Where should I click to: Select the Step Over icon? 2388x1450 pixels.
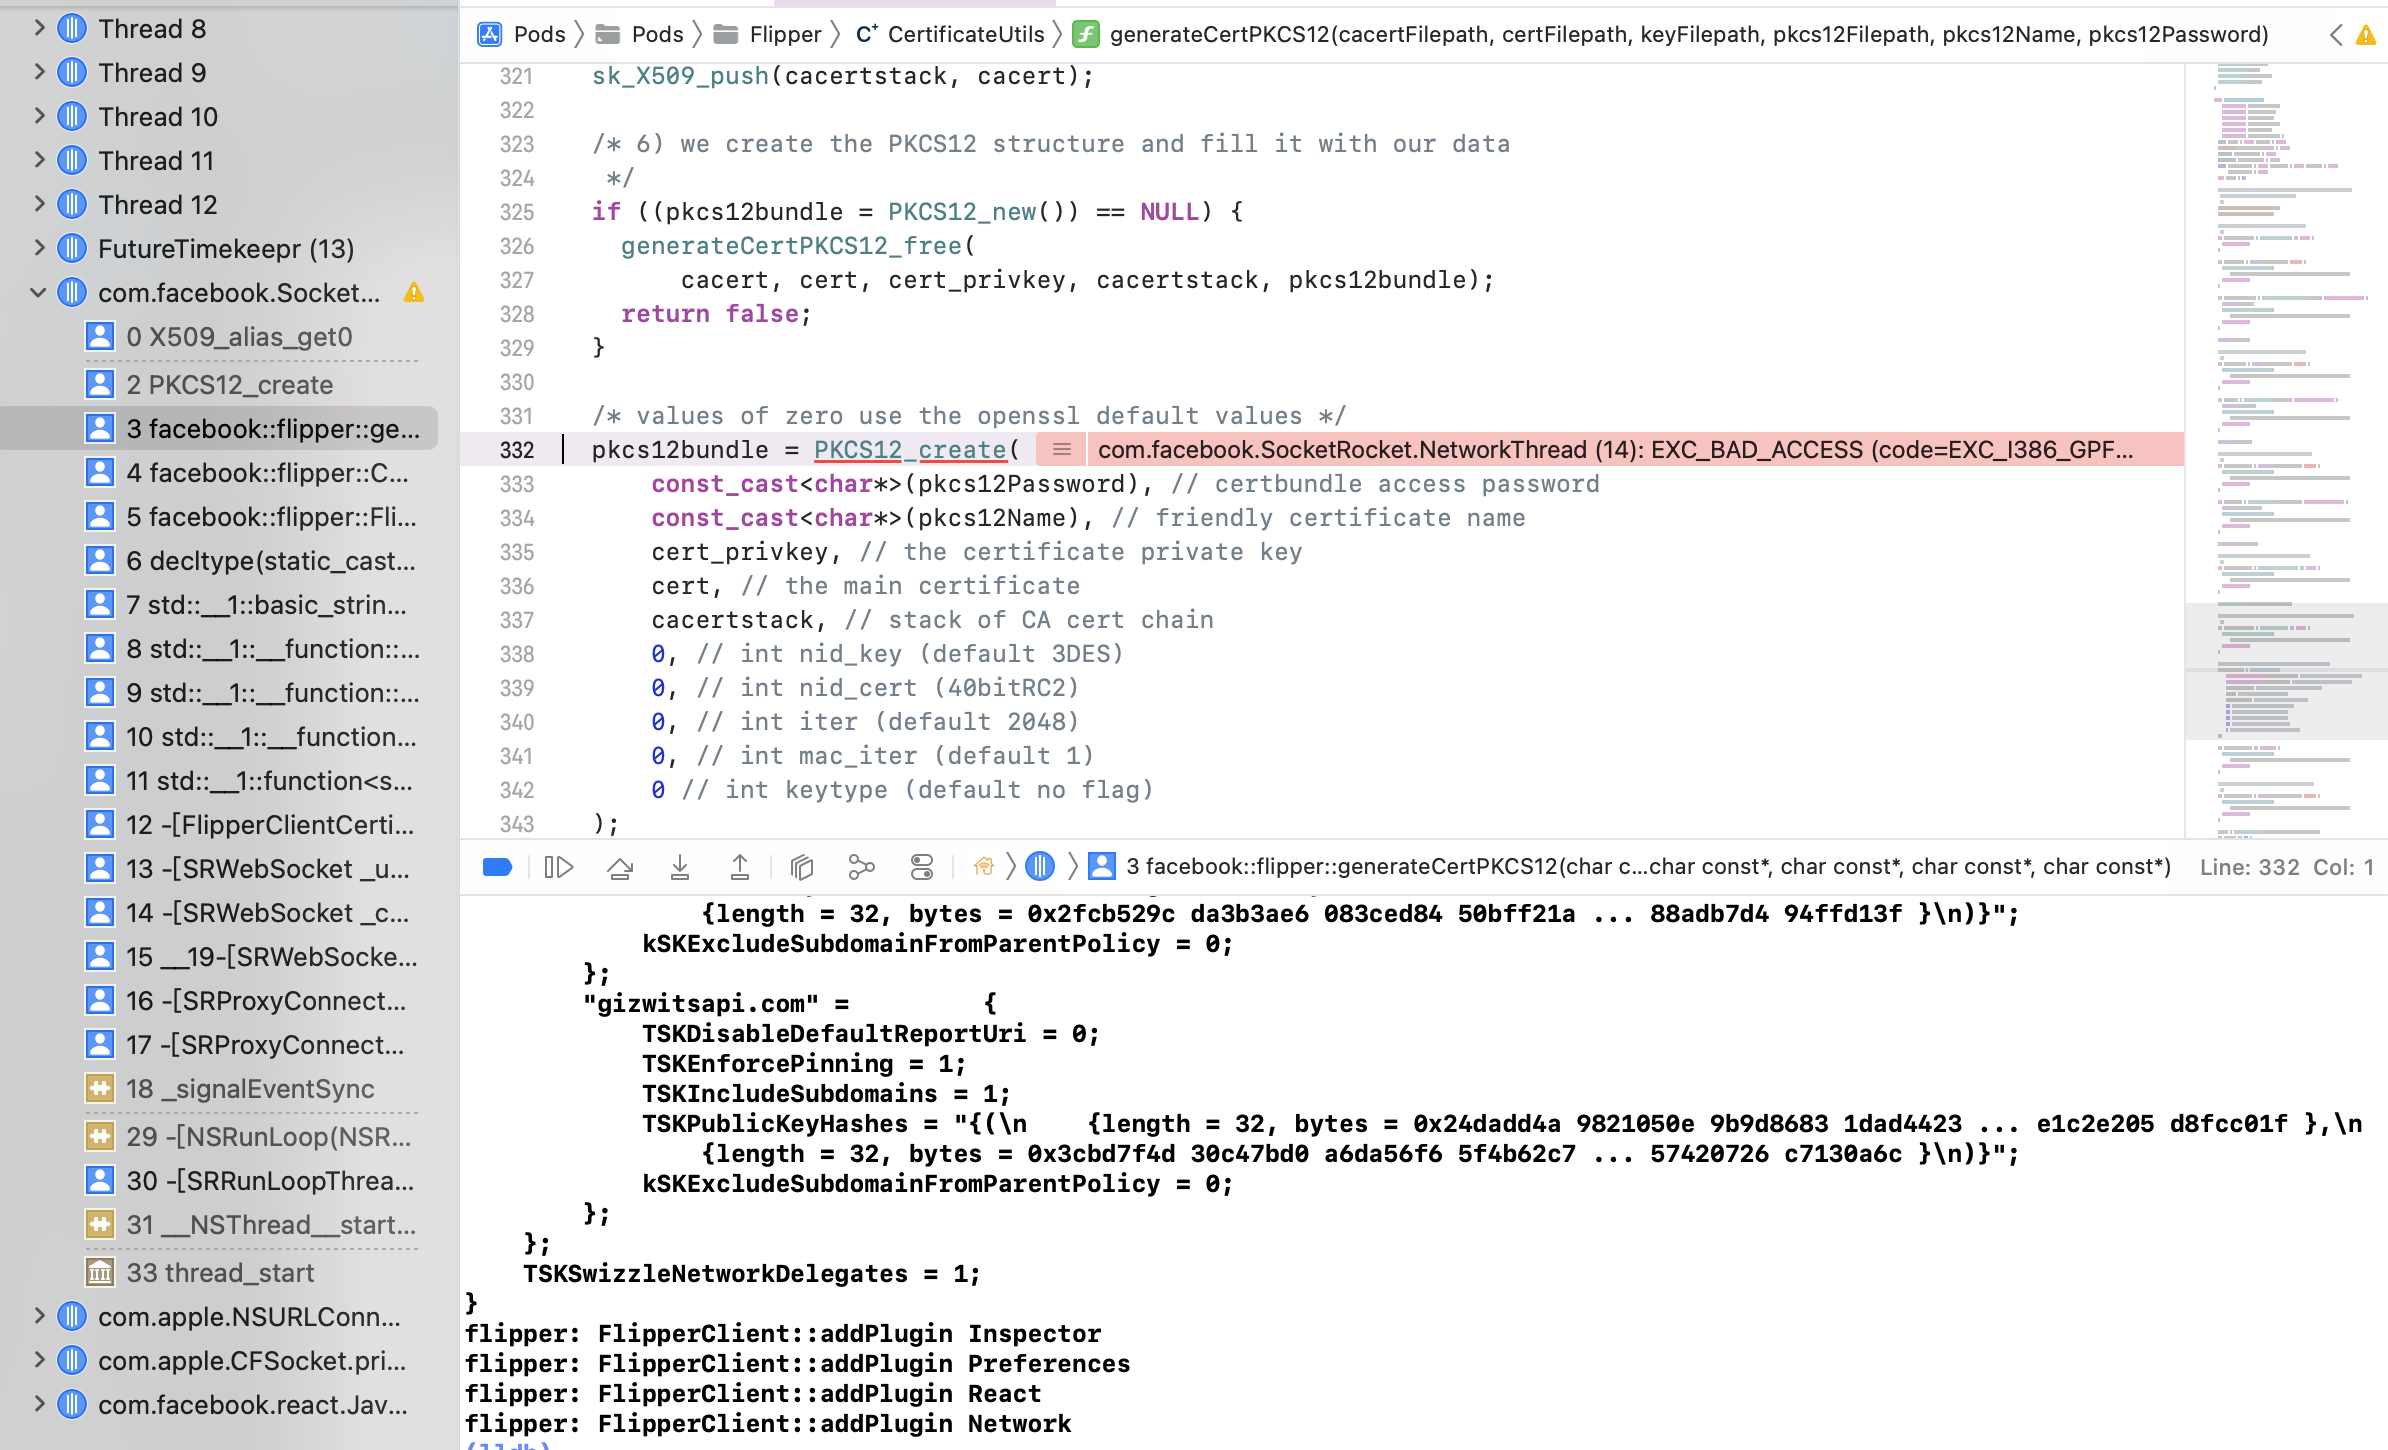620,867
